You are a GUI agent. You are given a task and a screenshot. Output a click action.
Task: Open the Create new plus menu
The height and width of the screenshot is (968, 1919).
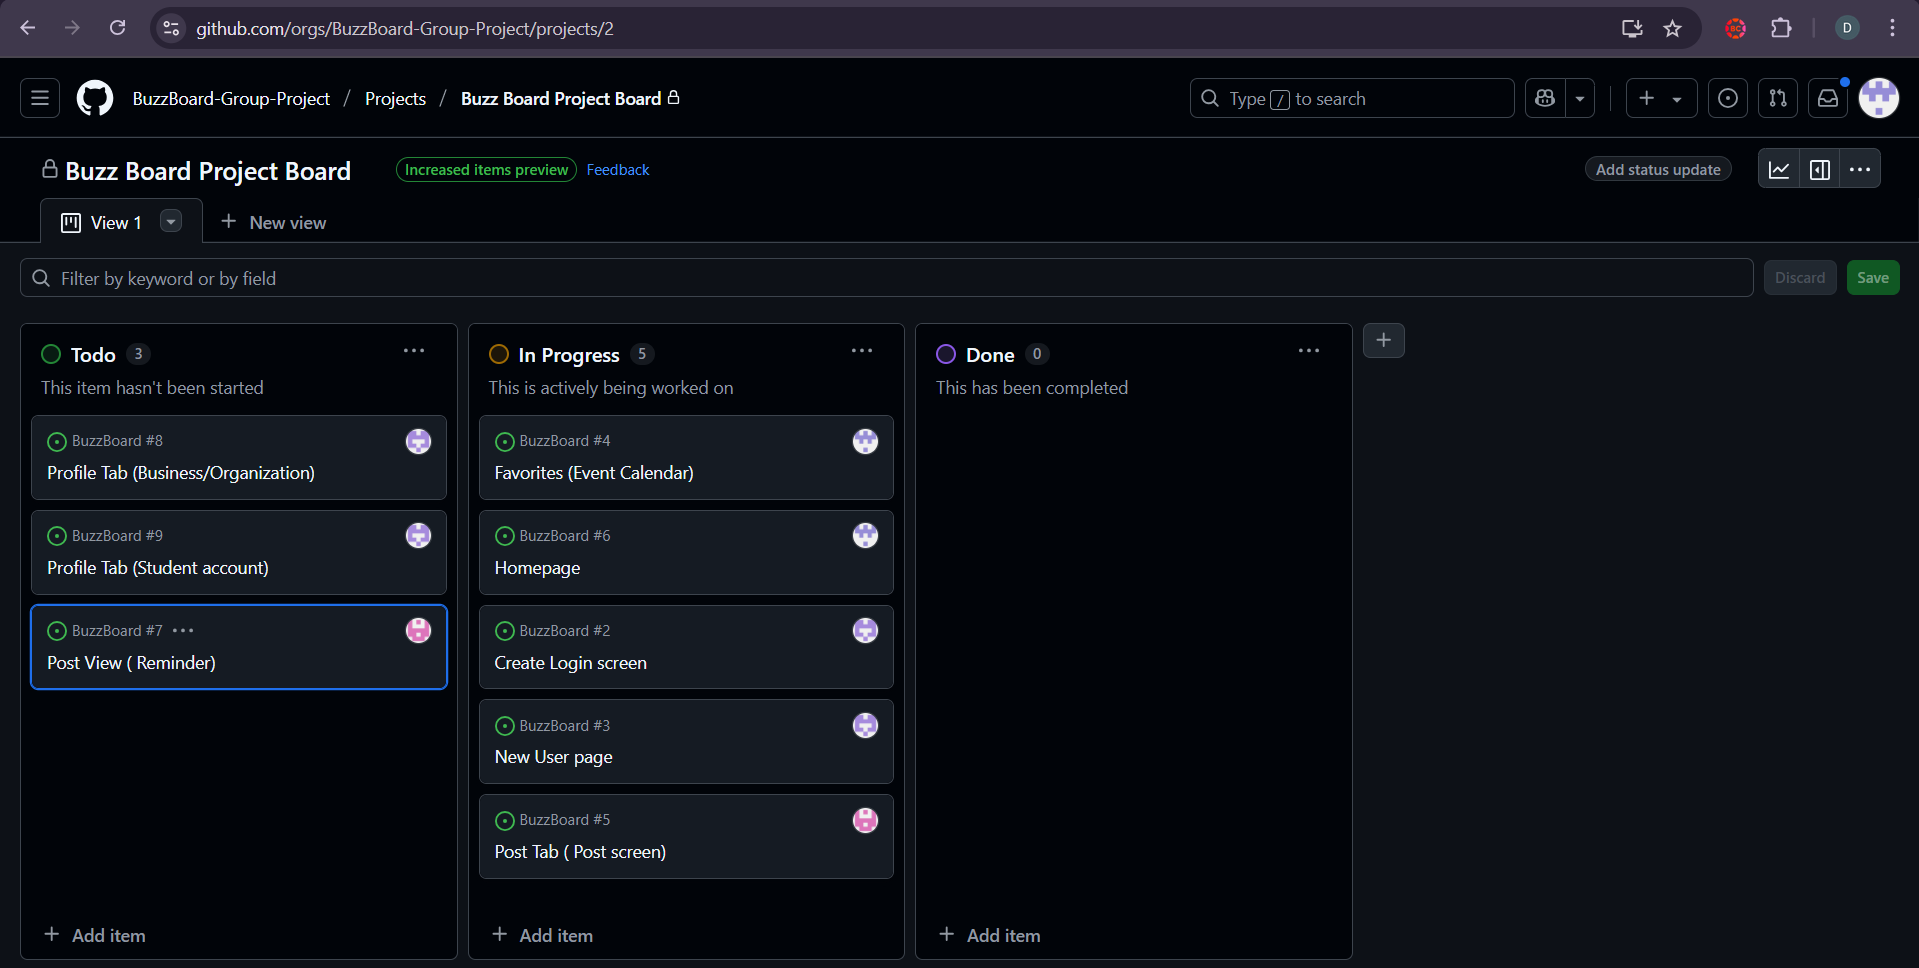1661,98
